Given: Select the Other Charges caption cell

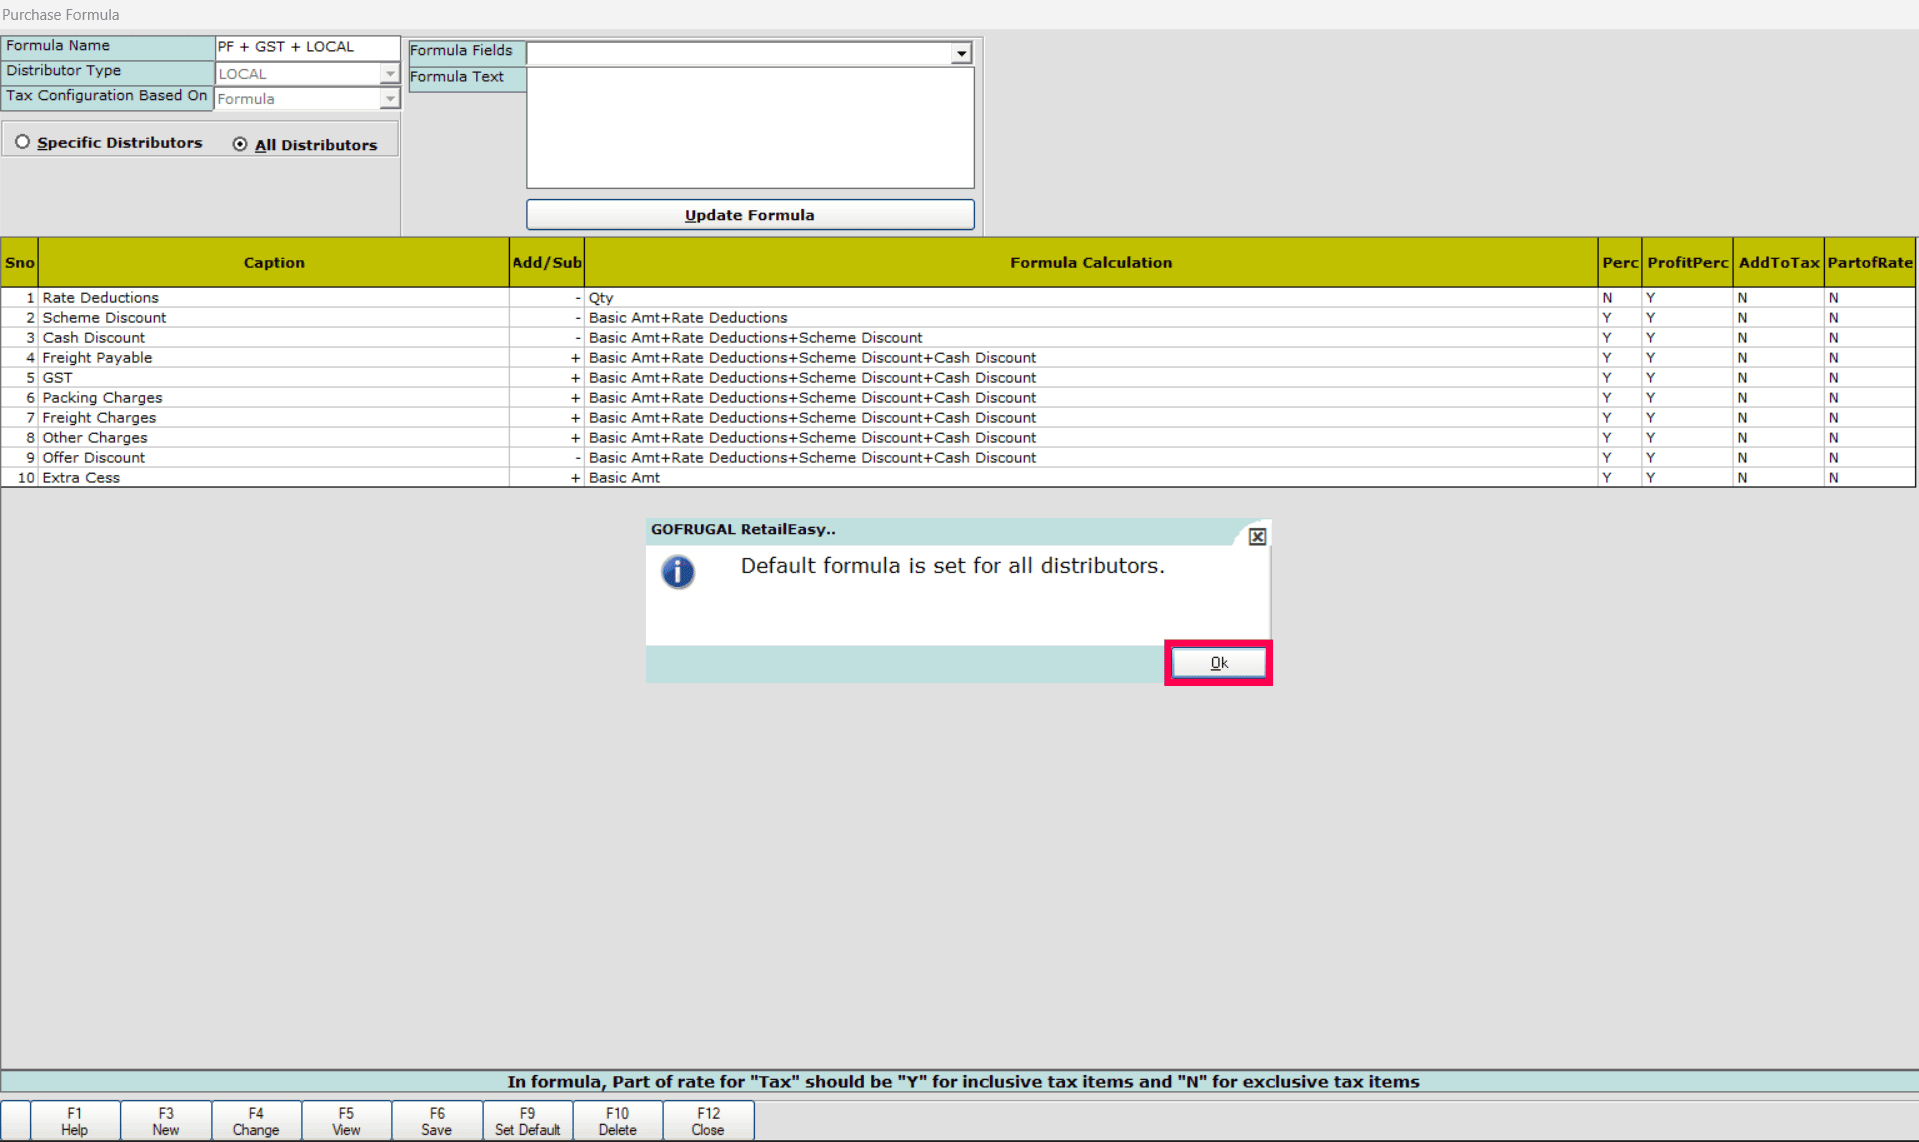Looking at the screenshot, I should coord(274,438).
